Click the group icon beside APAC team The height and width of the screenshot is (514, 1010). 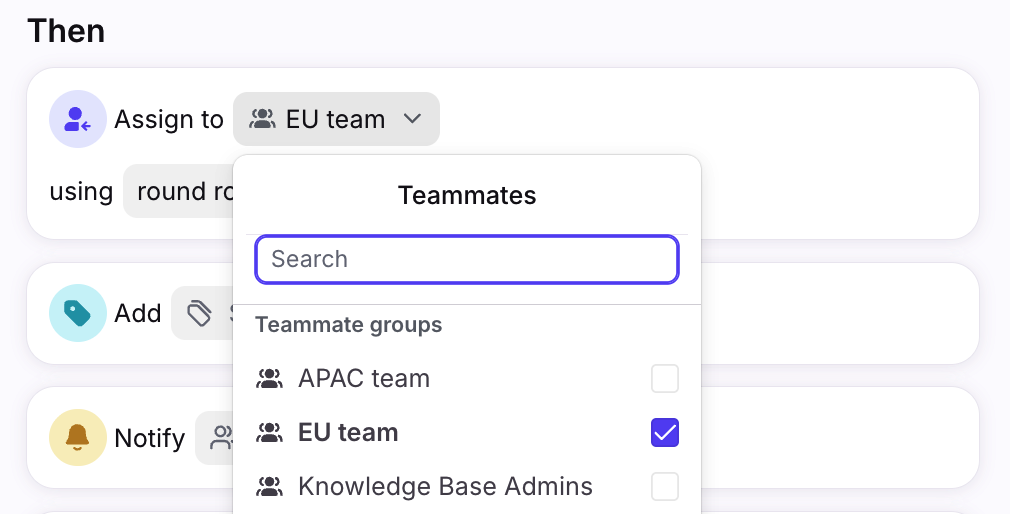(x=269, y=379)
